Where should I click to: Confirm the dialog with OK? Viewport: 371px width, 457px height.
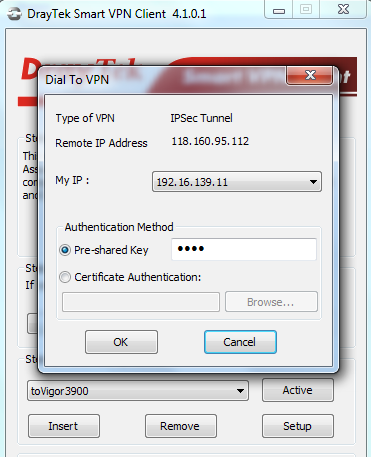pyautogui.click(x=121, y=342)
